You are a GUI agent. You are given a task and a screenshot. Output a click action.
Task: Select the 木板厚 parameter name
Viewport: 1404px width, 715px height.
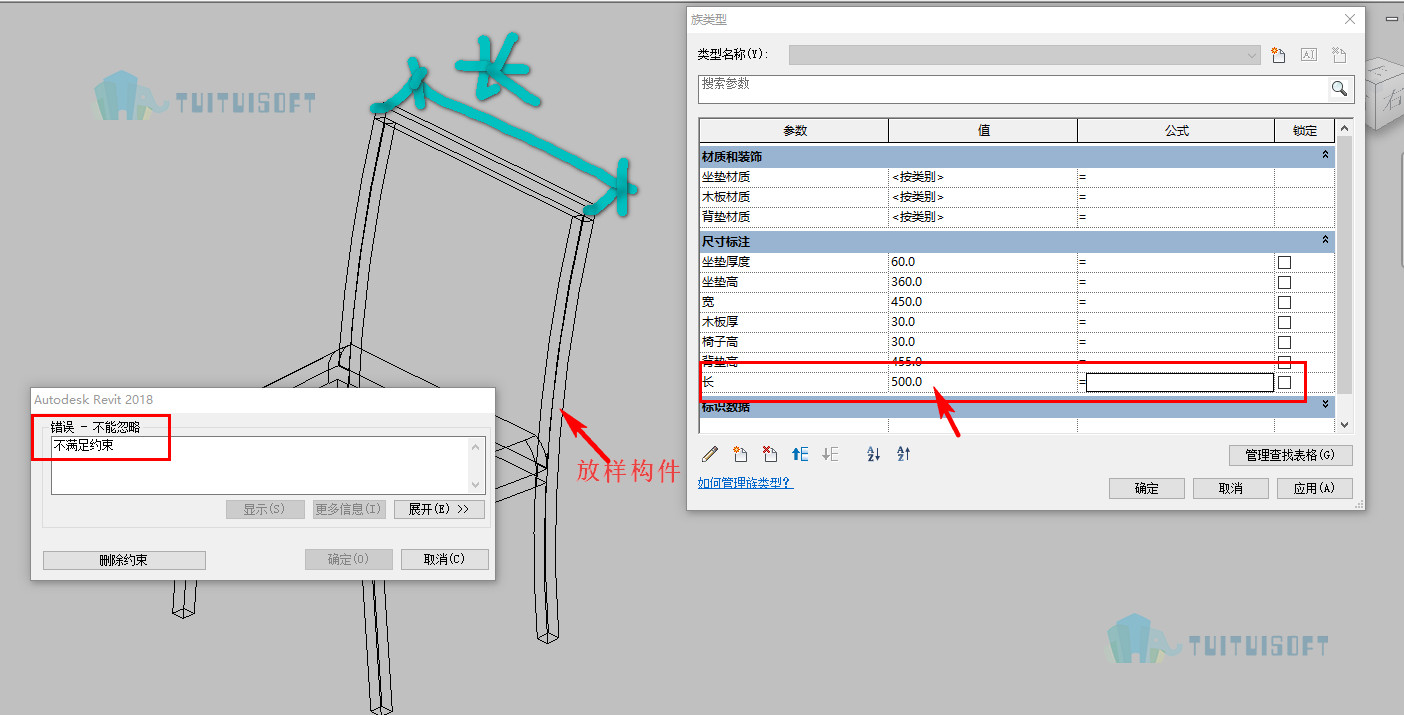coord(720,322)
